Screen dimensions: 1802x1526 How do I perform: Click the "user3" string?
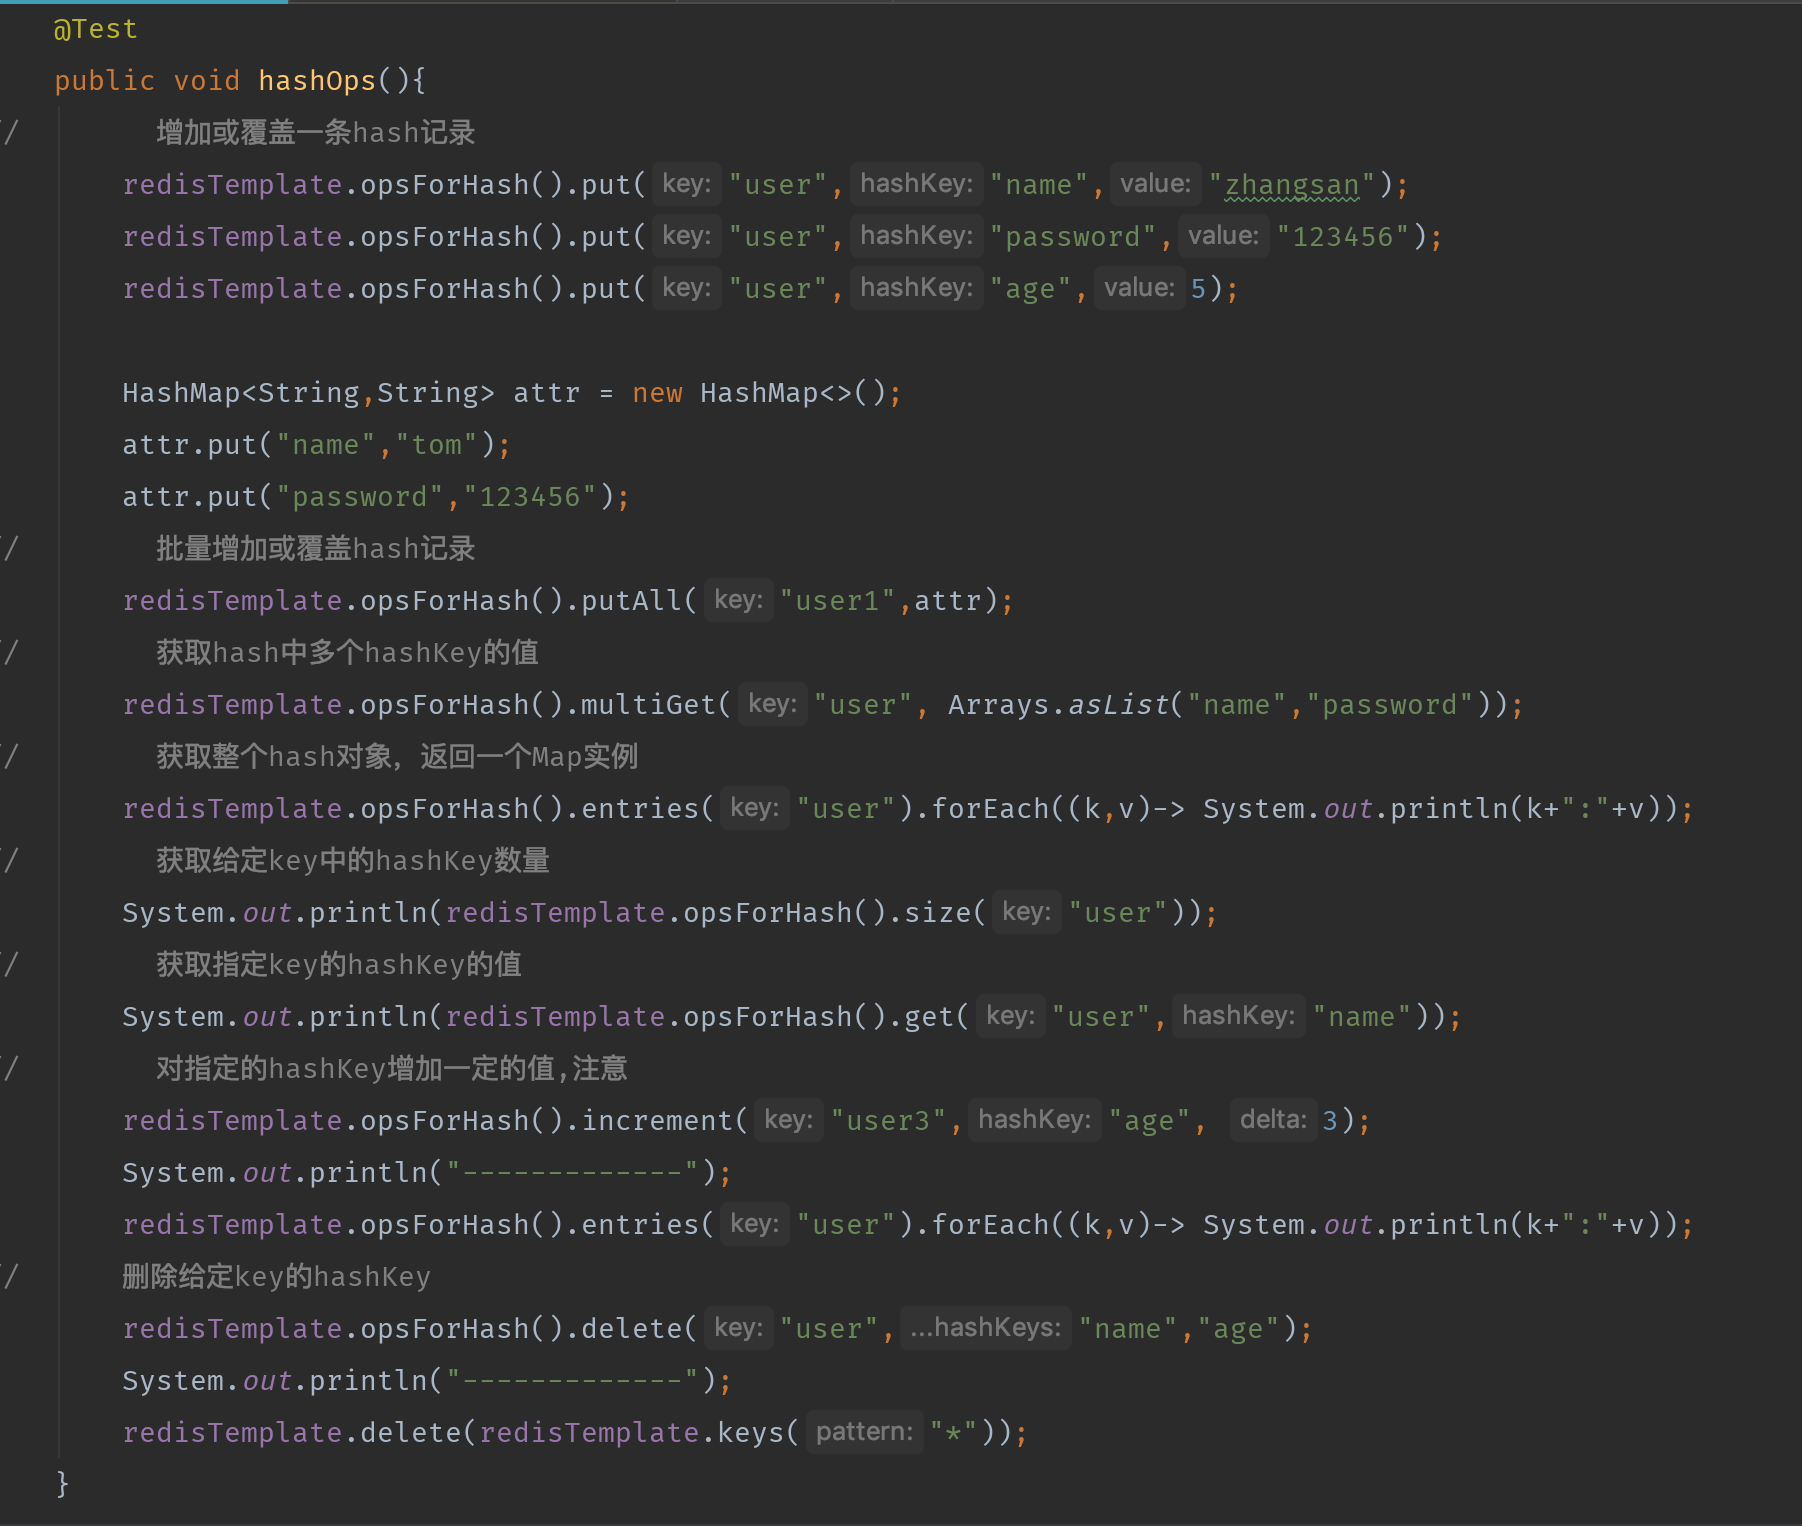tap(888, 1121)
